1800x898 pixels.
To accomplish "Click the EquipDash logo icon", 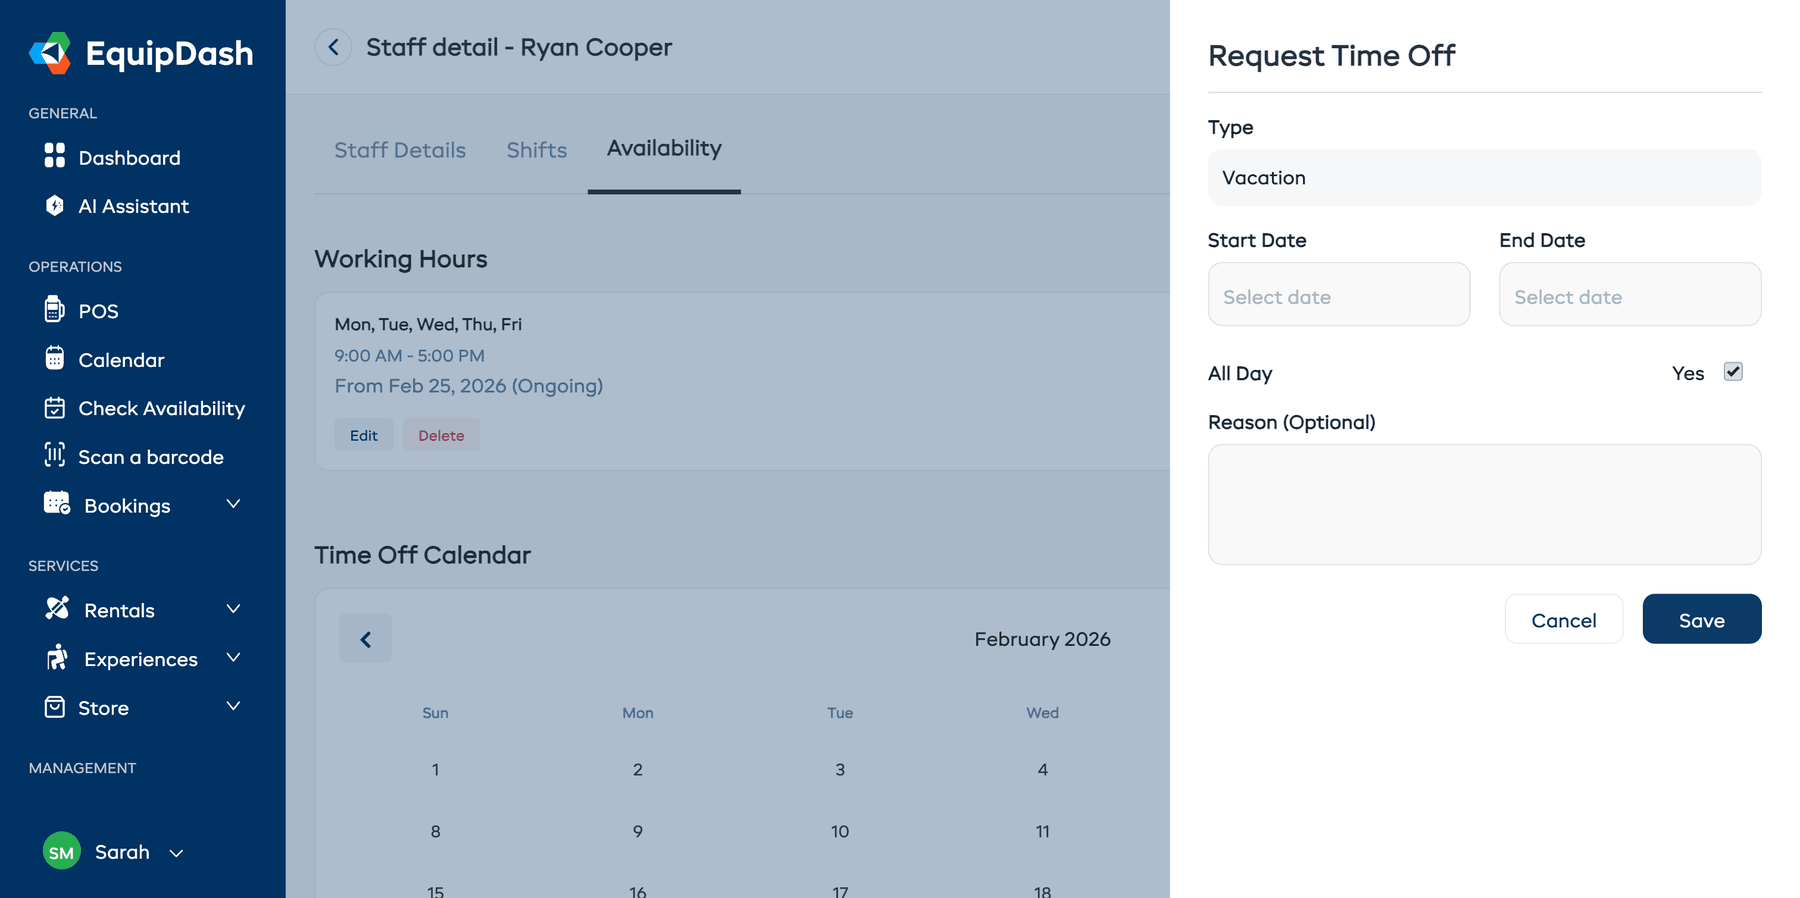I will pyautogui.click(x=50, y=53).
